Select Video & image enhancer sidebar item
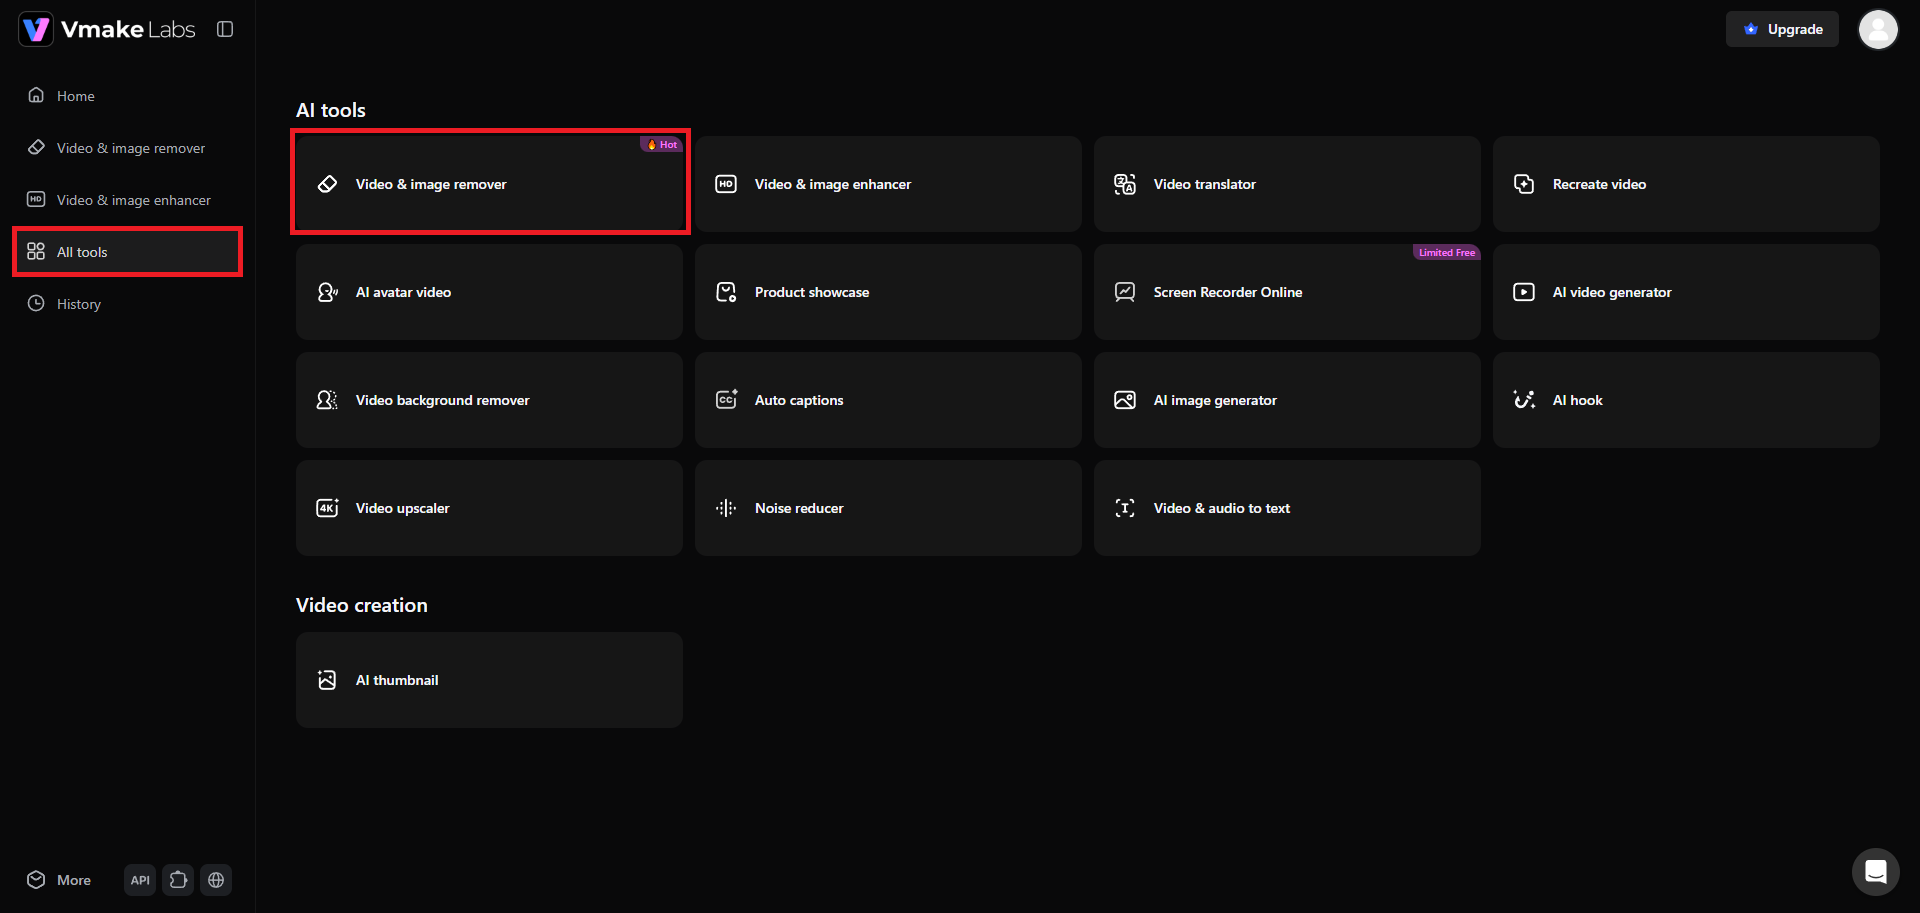 pyautogui.click(x=128, y=200)
